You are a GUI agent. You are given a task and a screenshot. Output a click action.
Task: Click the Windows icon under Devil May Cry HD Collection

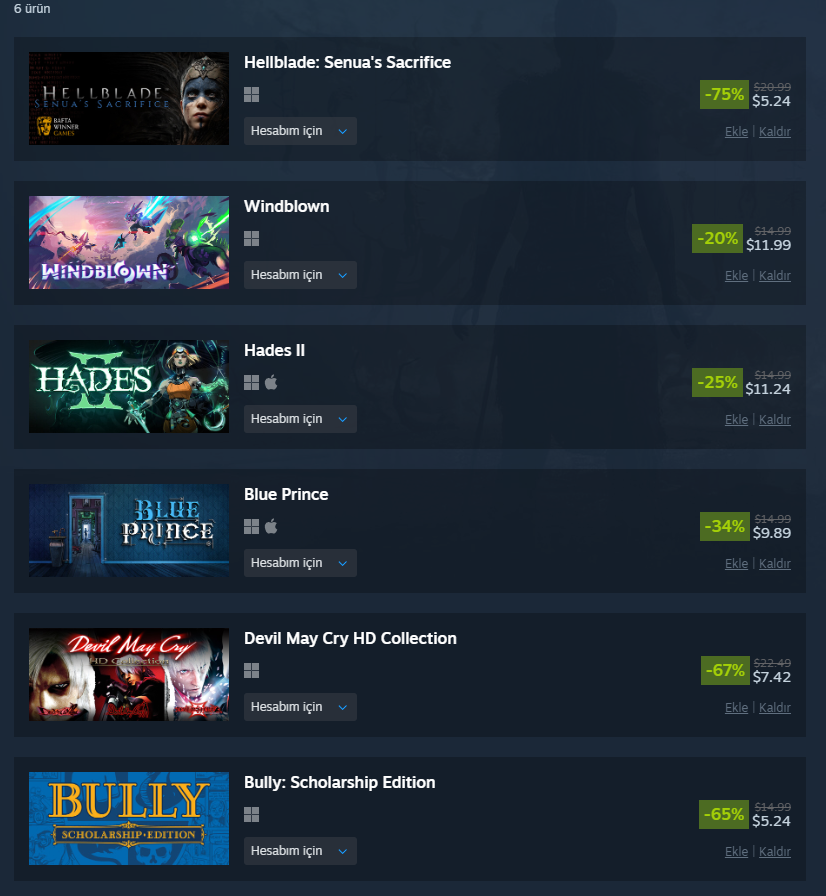tap(251, 671)
